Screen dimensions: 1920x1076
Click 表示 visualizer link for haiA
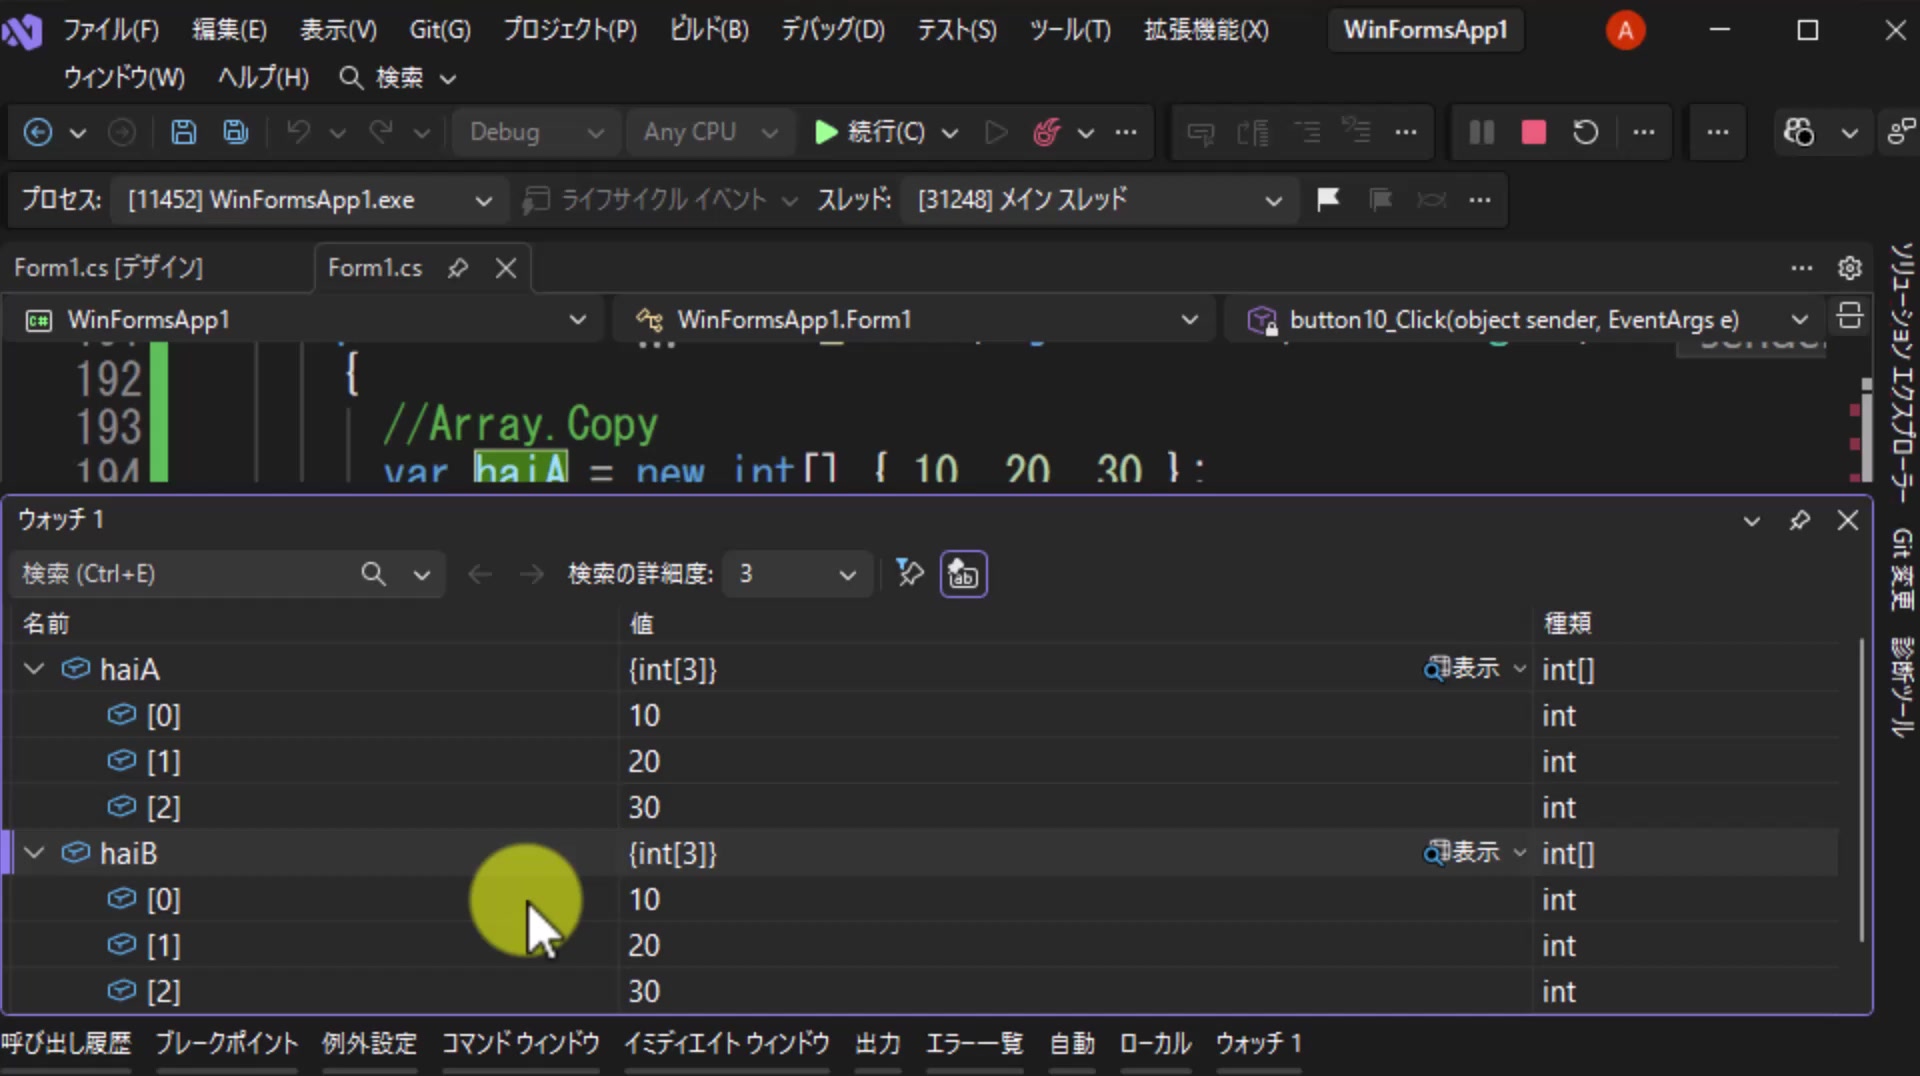(x=1462, y=668)
